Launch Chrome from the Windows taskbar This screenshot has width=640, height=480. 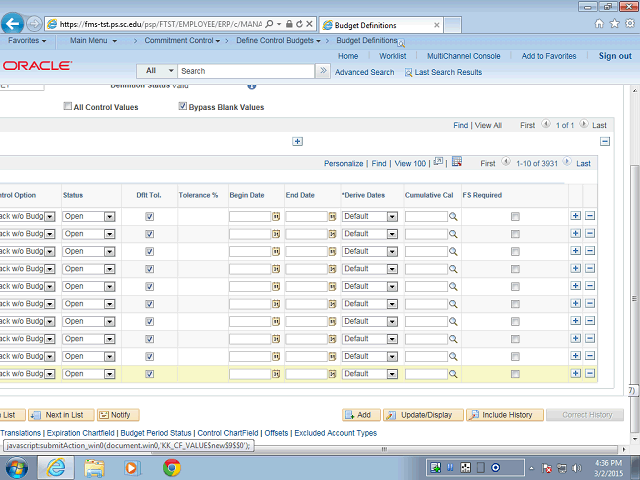171,467
